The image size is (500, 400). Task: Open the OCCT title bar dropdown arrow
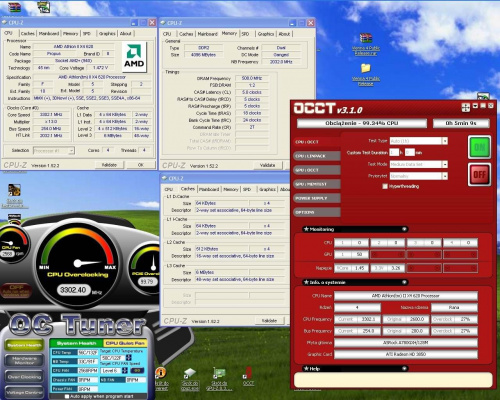click(x=475, y=106)
